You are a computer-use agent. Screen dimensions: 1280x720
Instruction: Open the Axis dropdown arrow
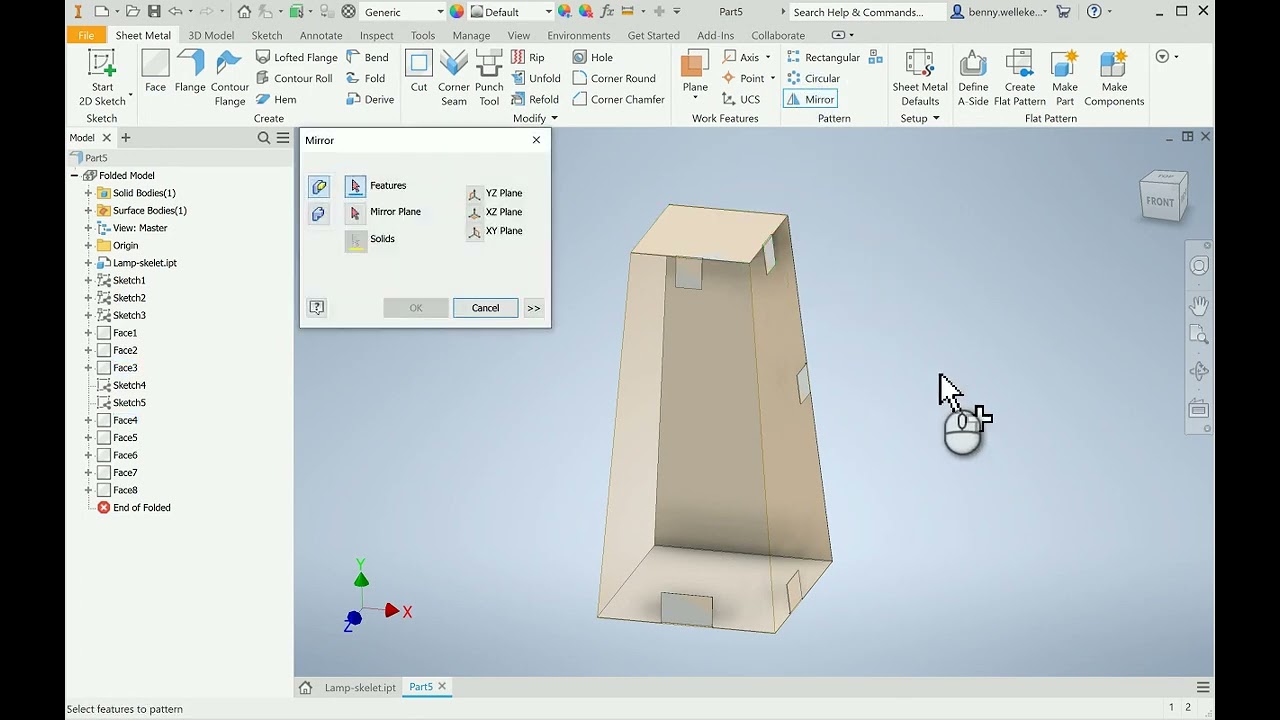click(768, 57)
